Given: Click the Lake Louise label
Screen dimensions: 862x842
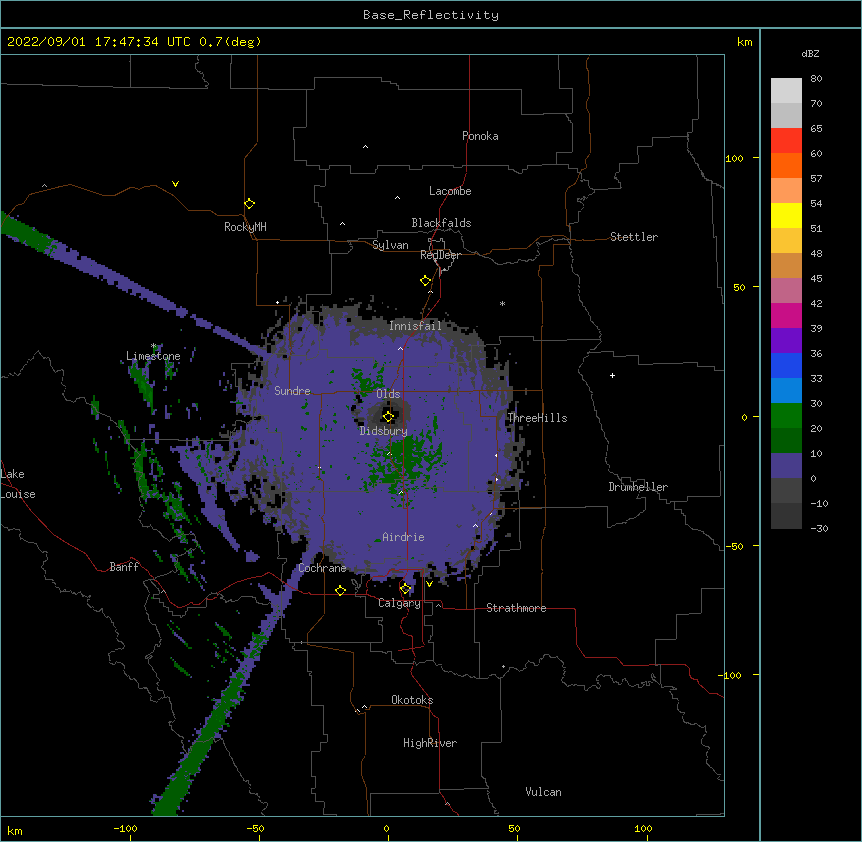Looking at the screenshot, I should (x=16, y=484).
